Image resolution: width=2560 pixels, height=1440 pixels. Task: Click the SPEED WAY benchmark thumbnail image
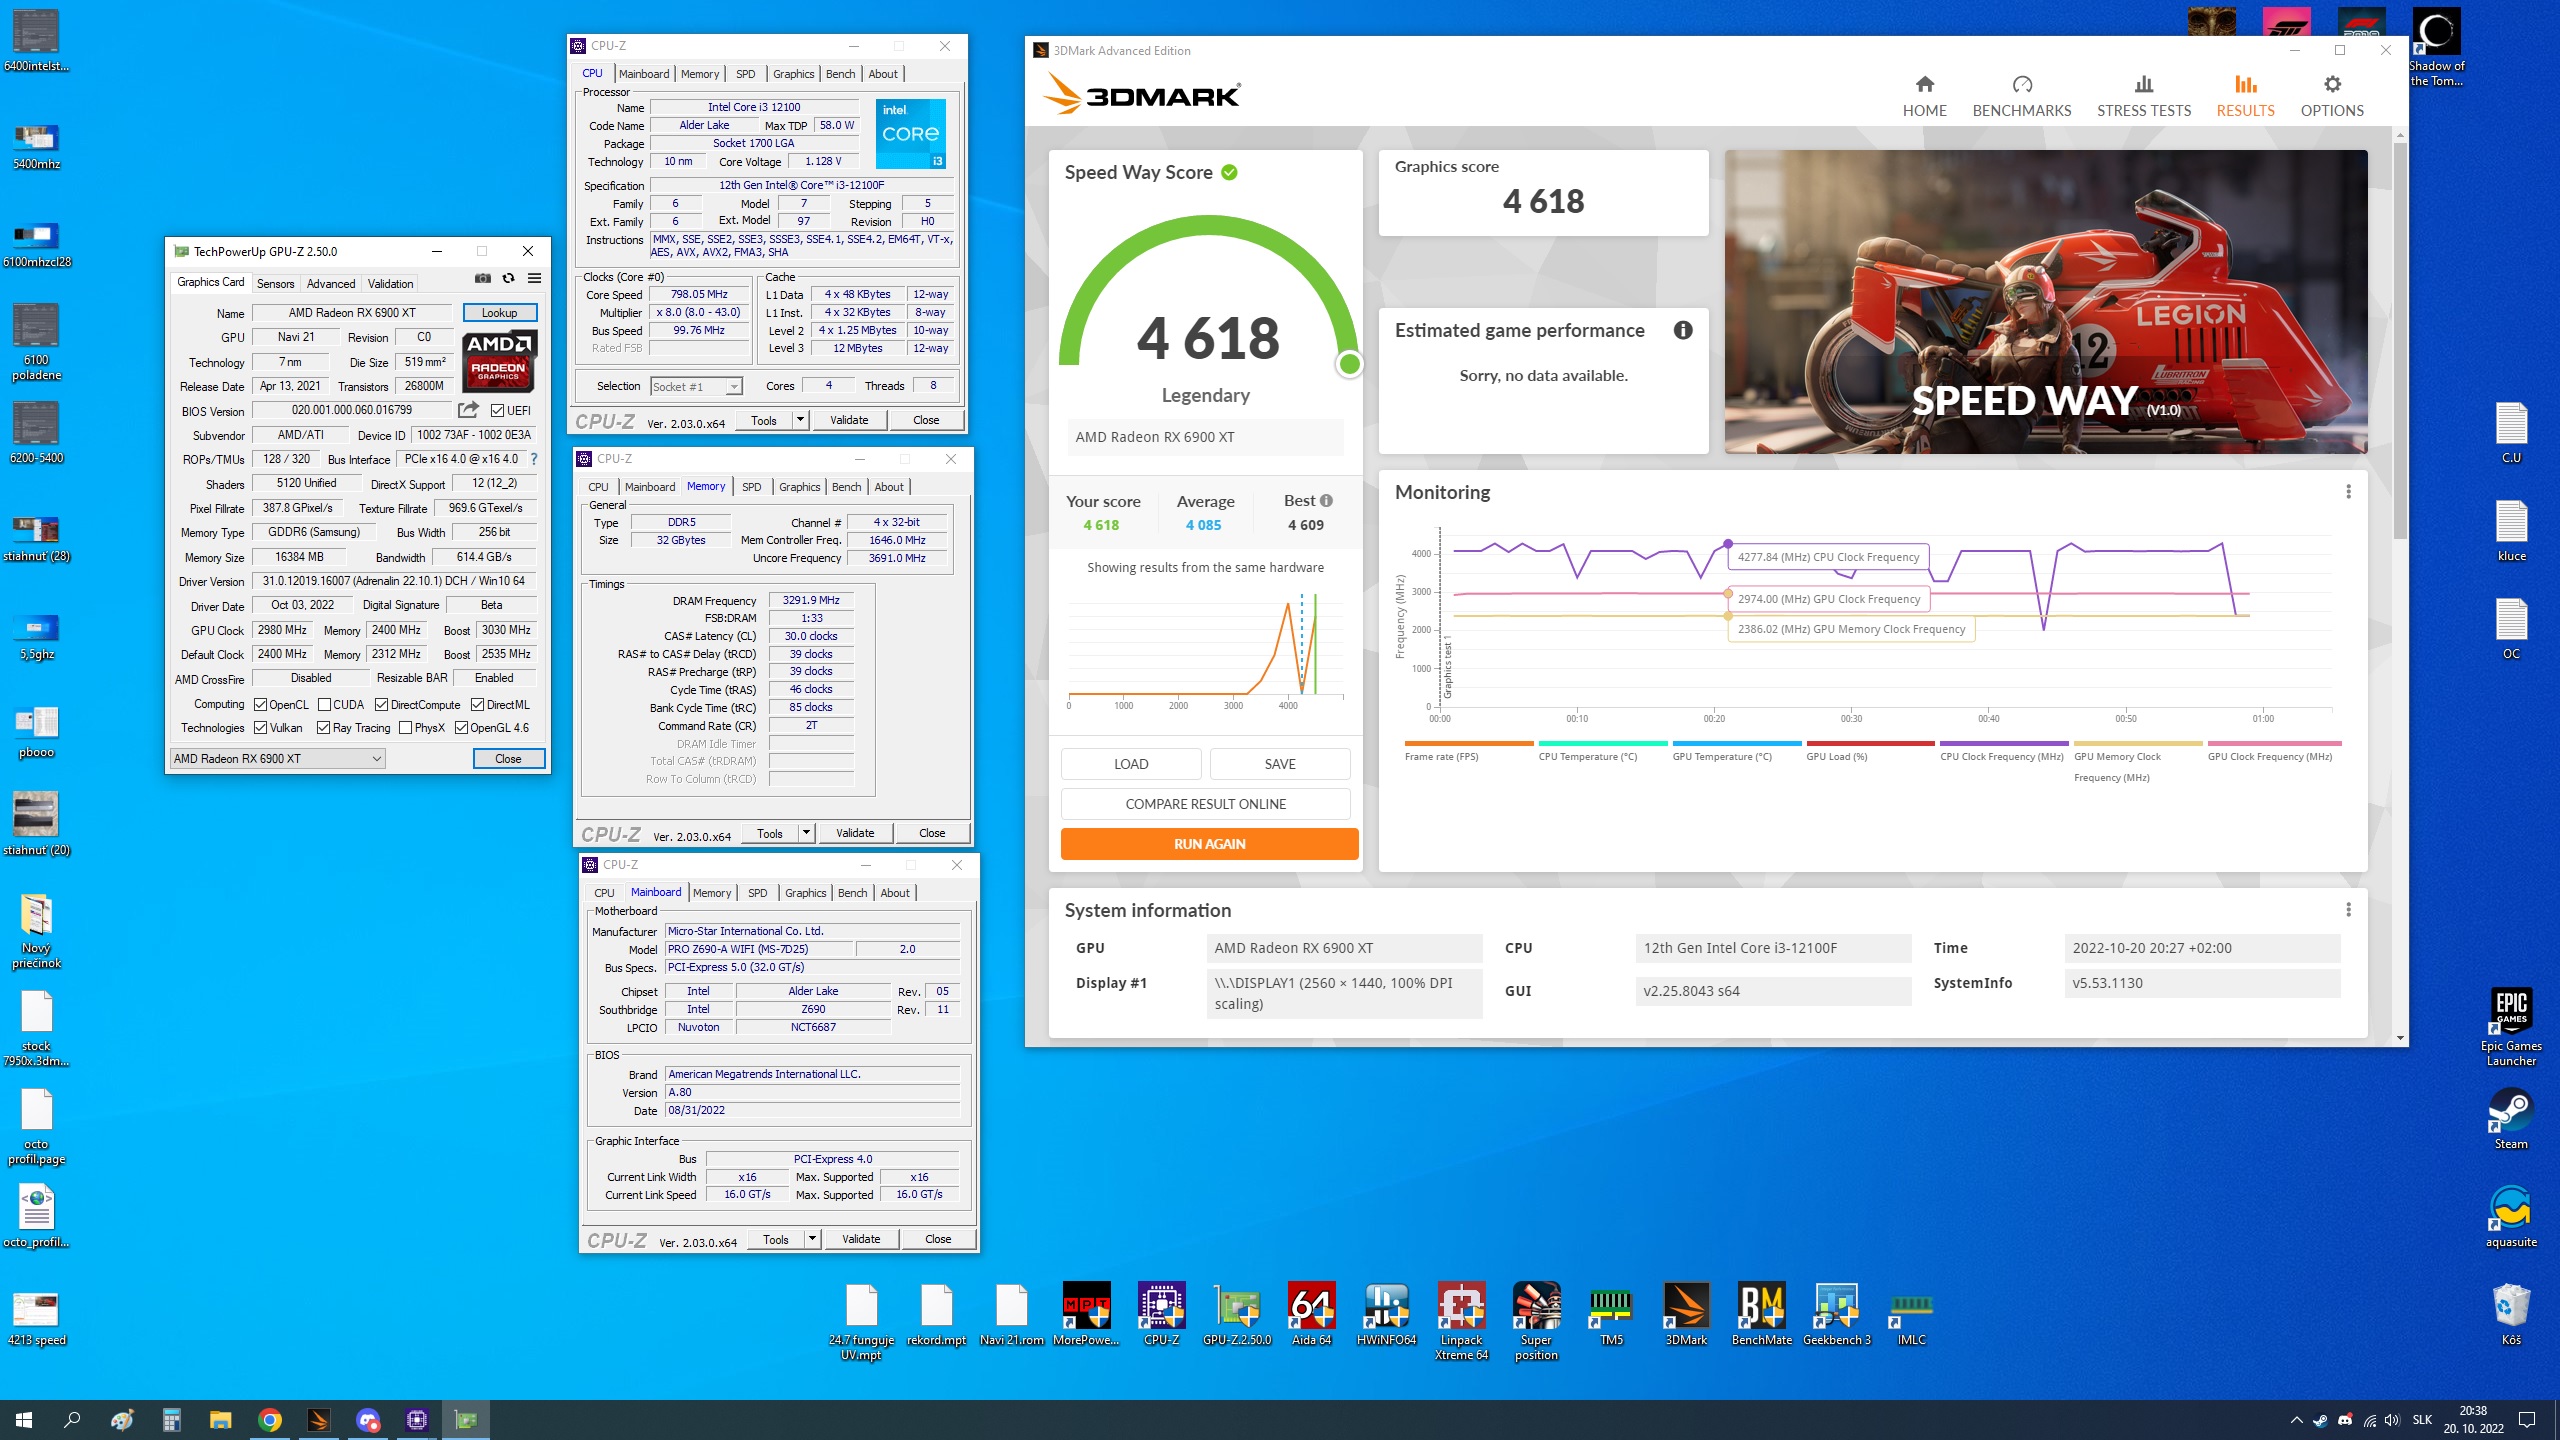click(2045, 302)
